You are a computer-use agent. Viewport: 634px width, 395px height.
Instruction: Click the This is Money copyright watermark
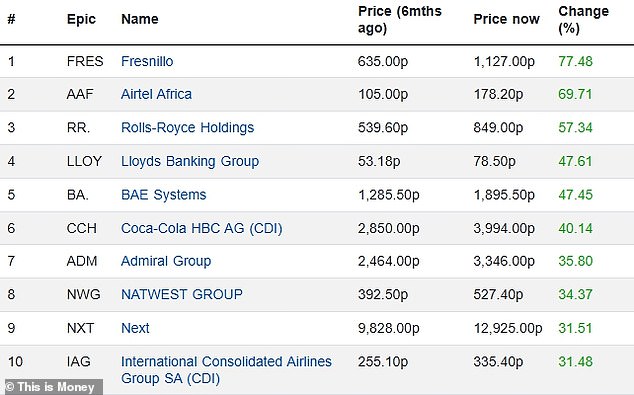[x=51, y=387]
